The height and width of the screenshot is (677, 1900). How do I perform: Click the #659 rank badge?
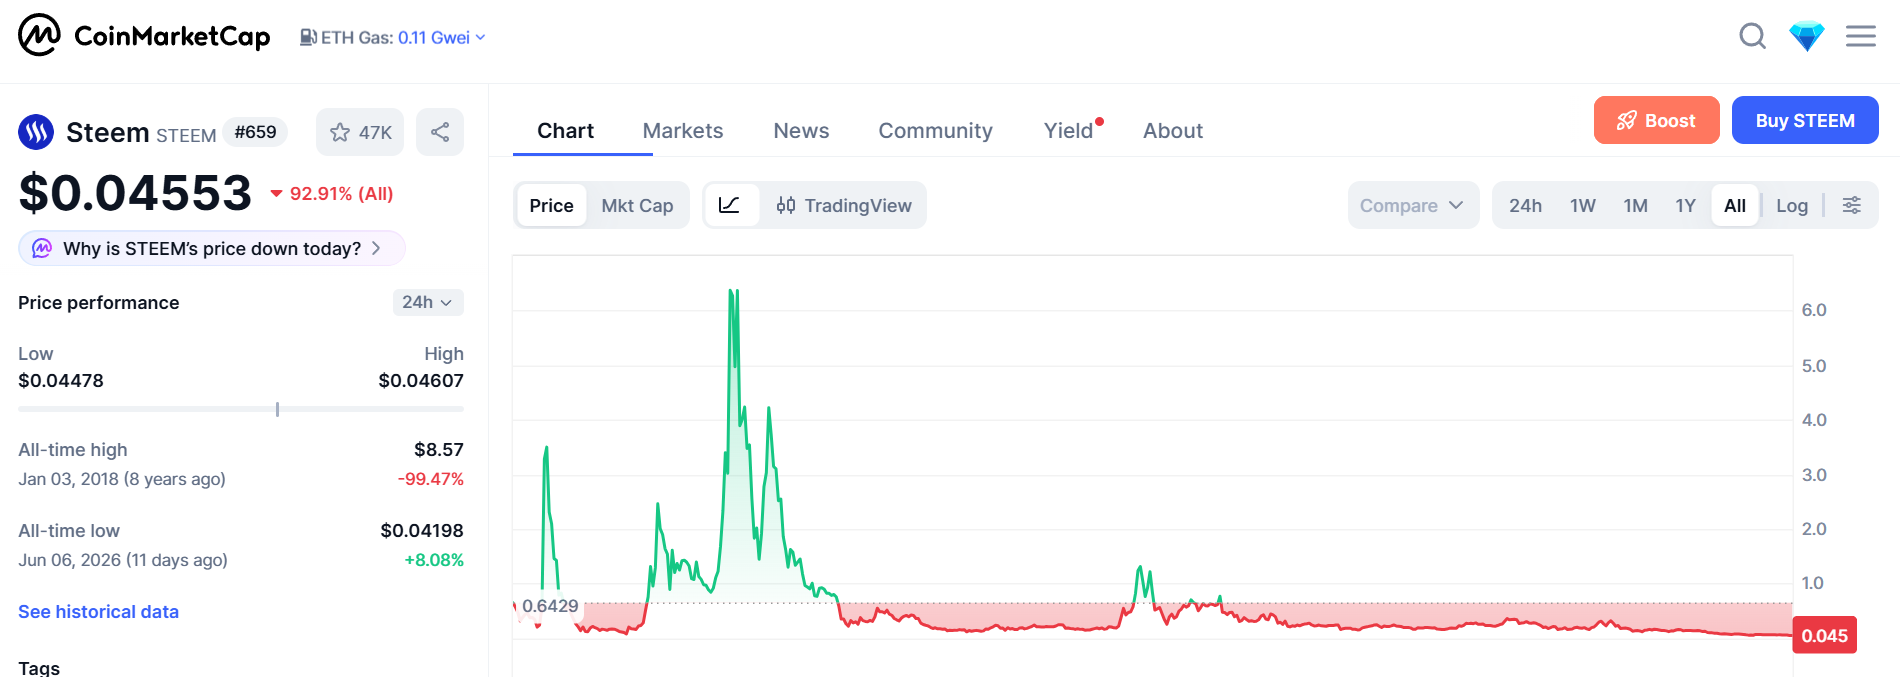coord(255,132)
